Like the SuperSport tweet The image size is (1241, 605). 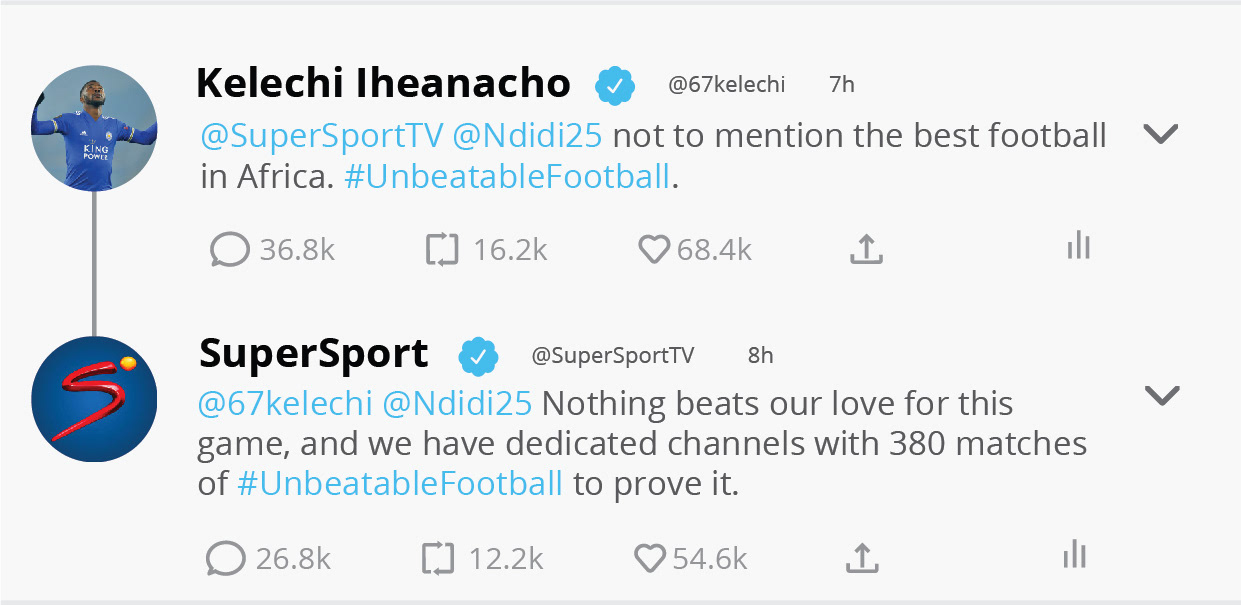coord(650,558)
